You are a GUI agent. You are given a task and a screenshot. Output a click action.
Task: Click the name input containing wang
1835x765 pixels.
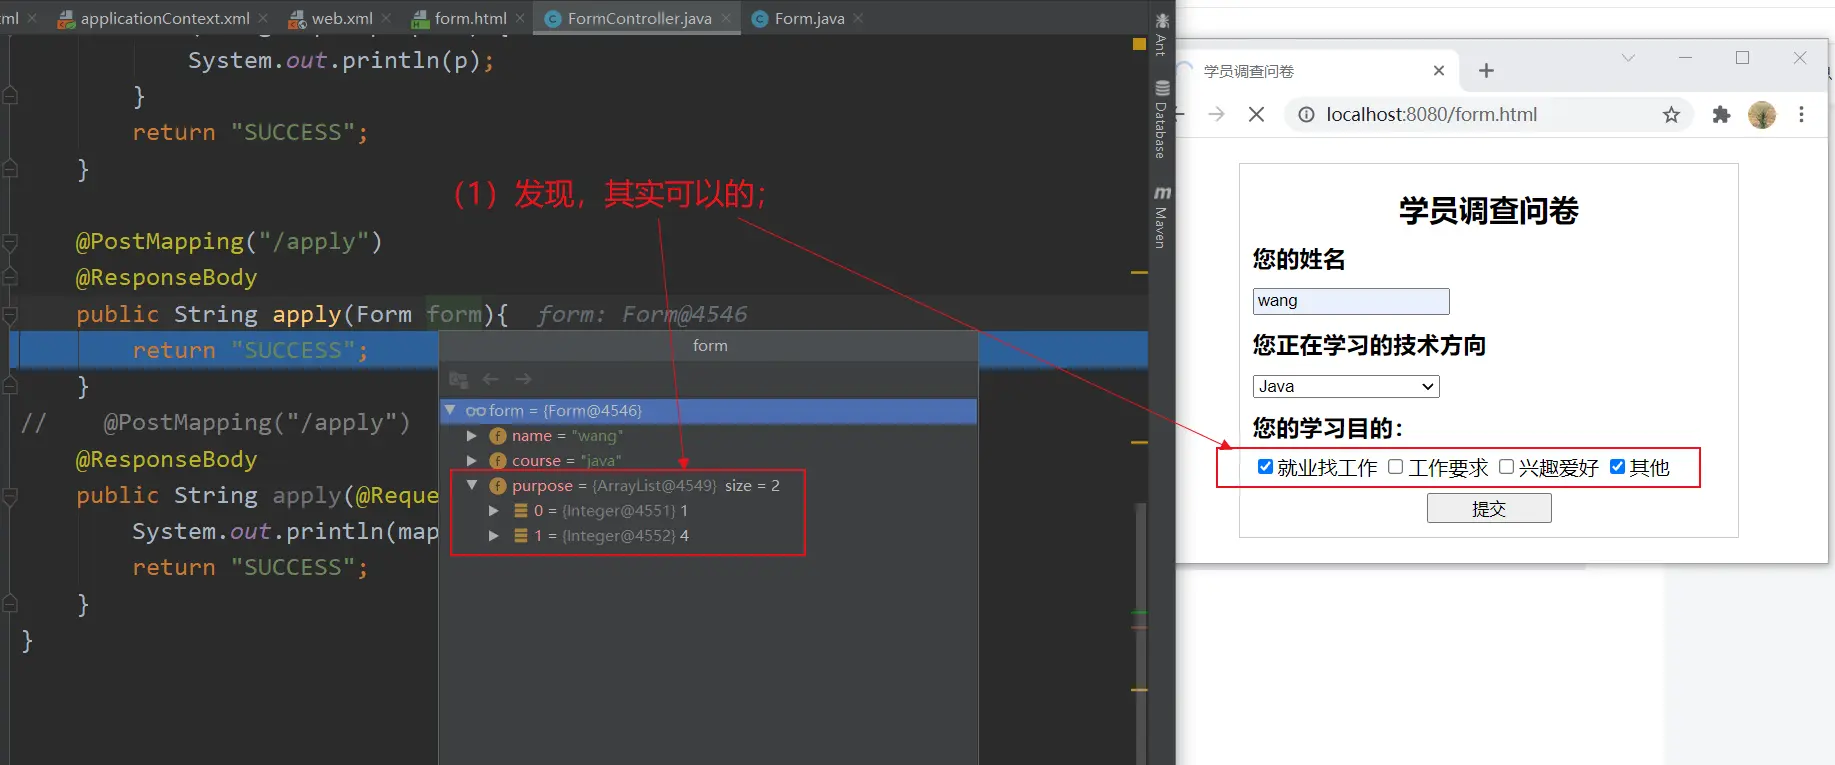[x=1351, y=301]
